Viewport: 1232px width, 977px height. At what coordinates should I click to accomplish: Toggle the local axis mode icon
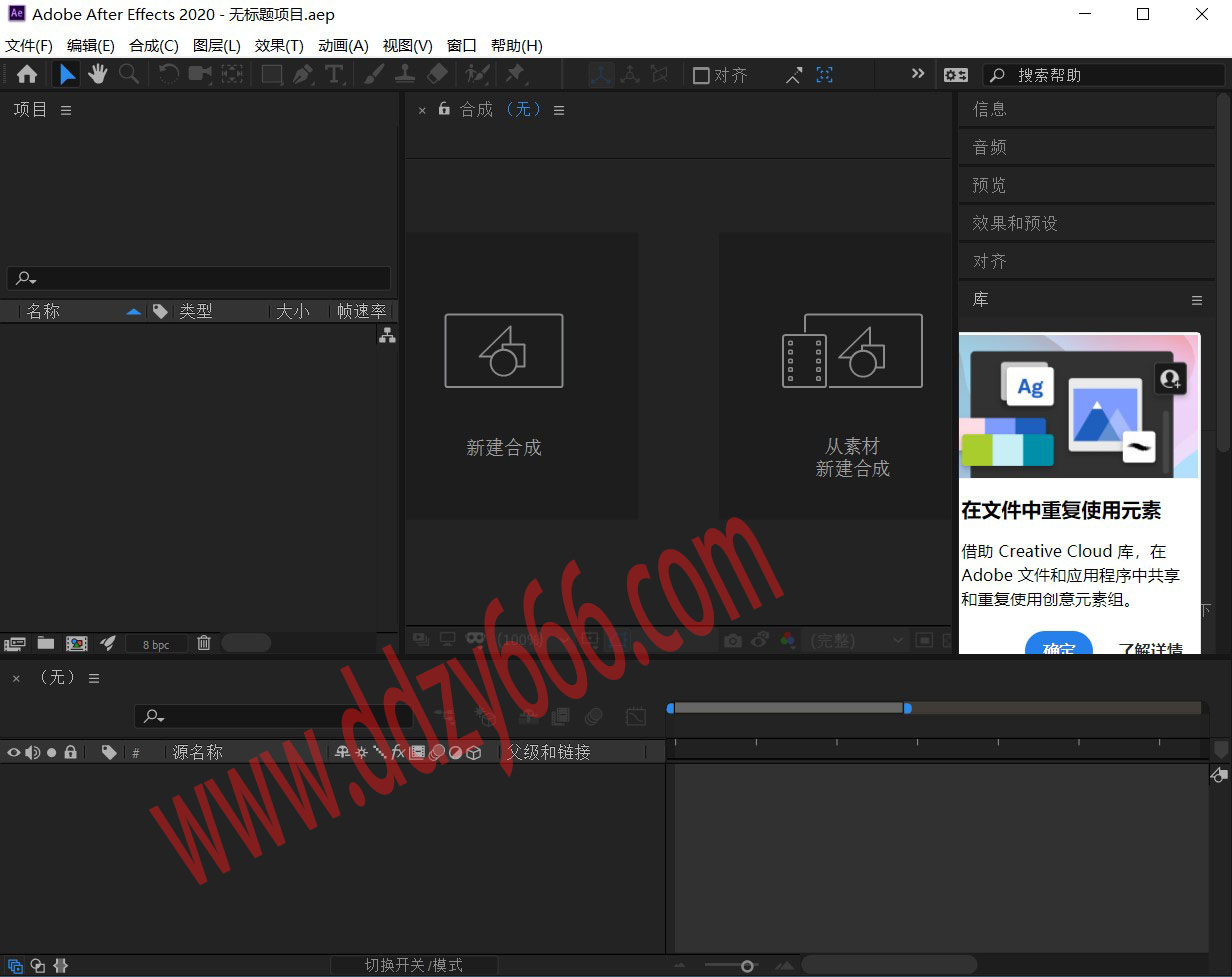click(x=601, y=75)
